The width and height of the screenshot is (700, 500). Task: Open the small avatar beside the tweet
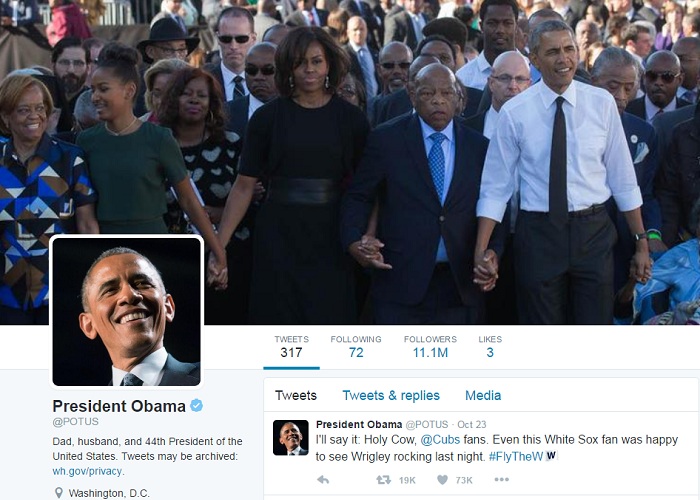pyautogui.click(x=291, y=438)
